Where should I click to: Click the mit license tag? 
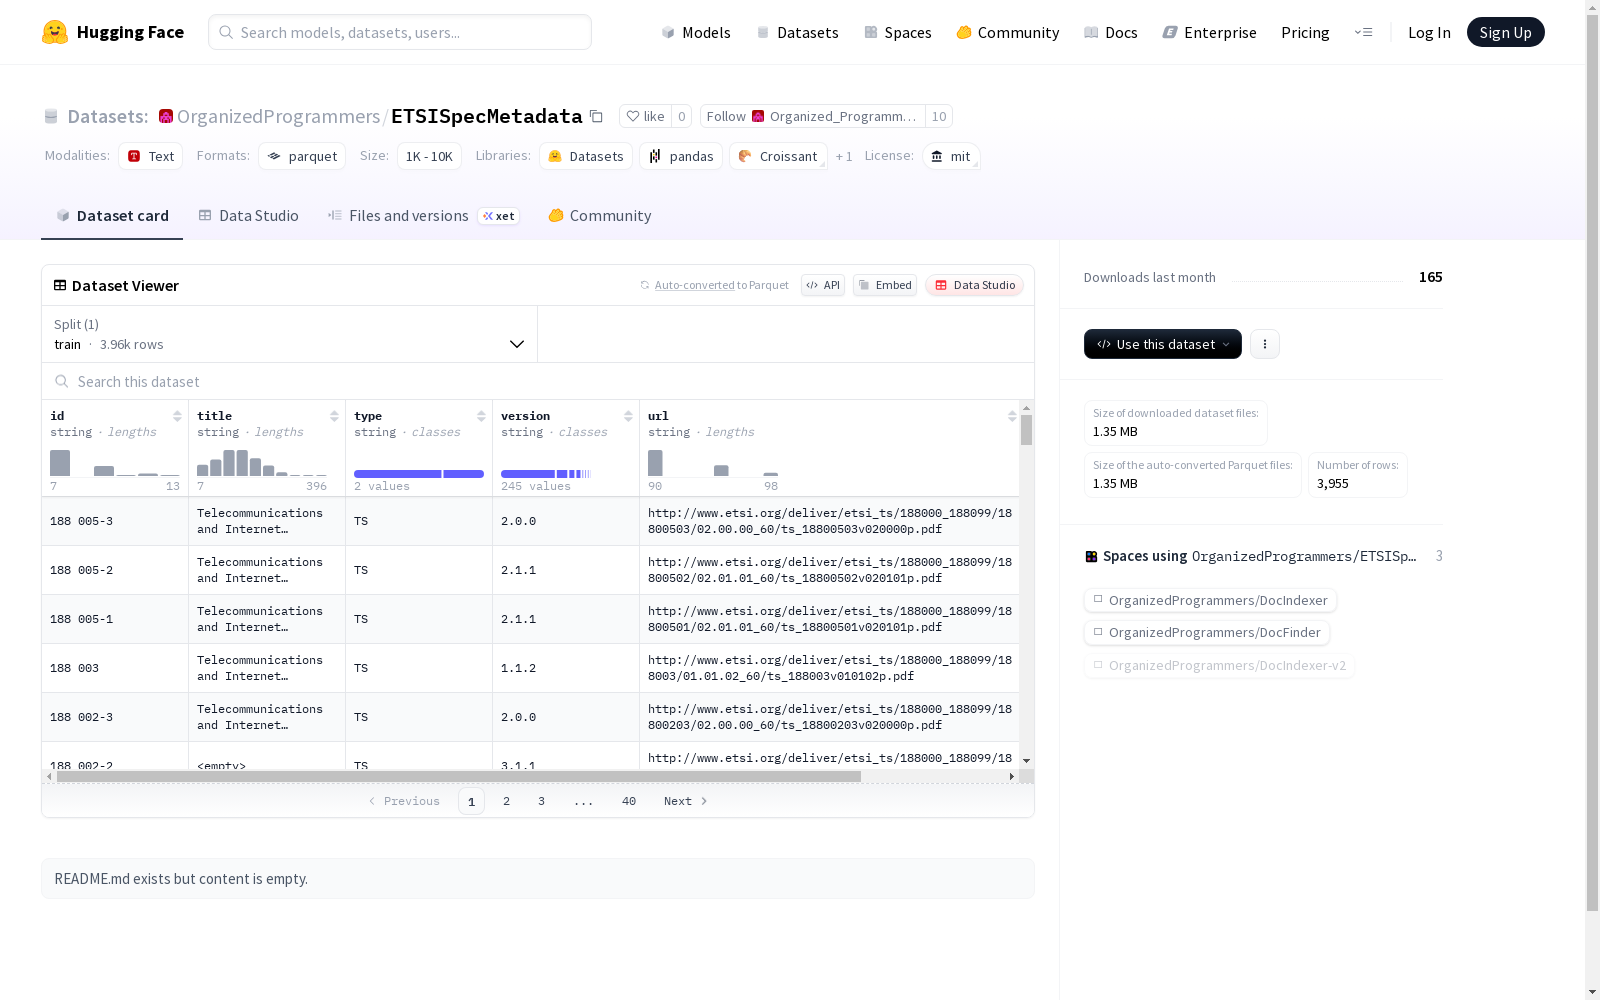click(x=951, y=156)
